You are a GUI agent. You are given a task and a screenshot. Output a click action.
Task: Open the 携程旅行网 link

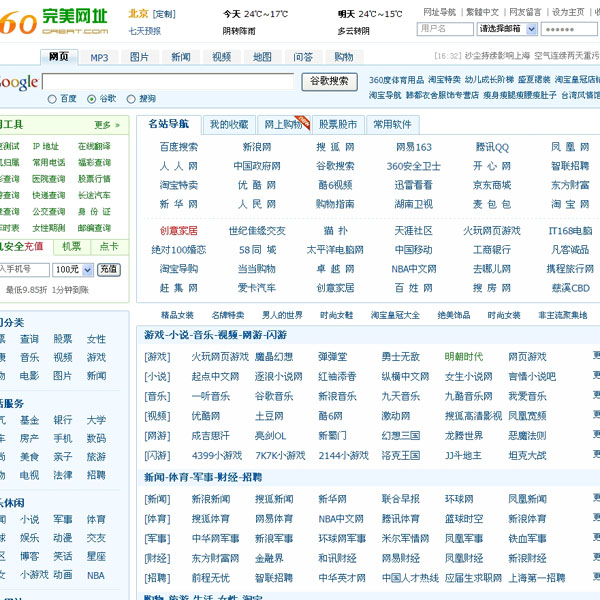click(570, 269)
